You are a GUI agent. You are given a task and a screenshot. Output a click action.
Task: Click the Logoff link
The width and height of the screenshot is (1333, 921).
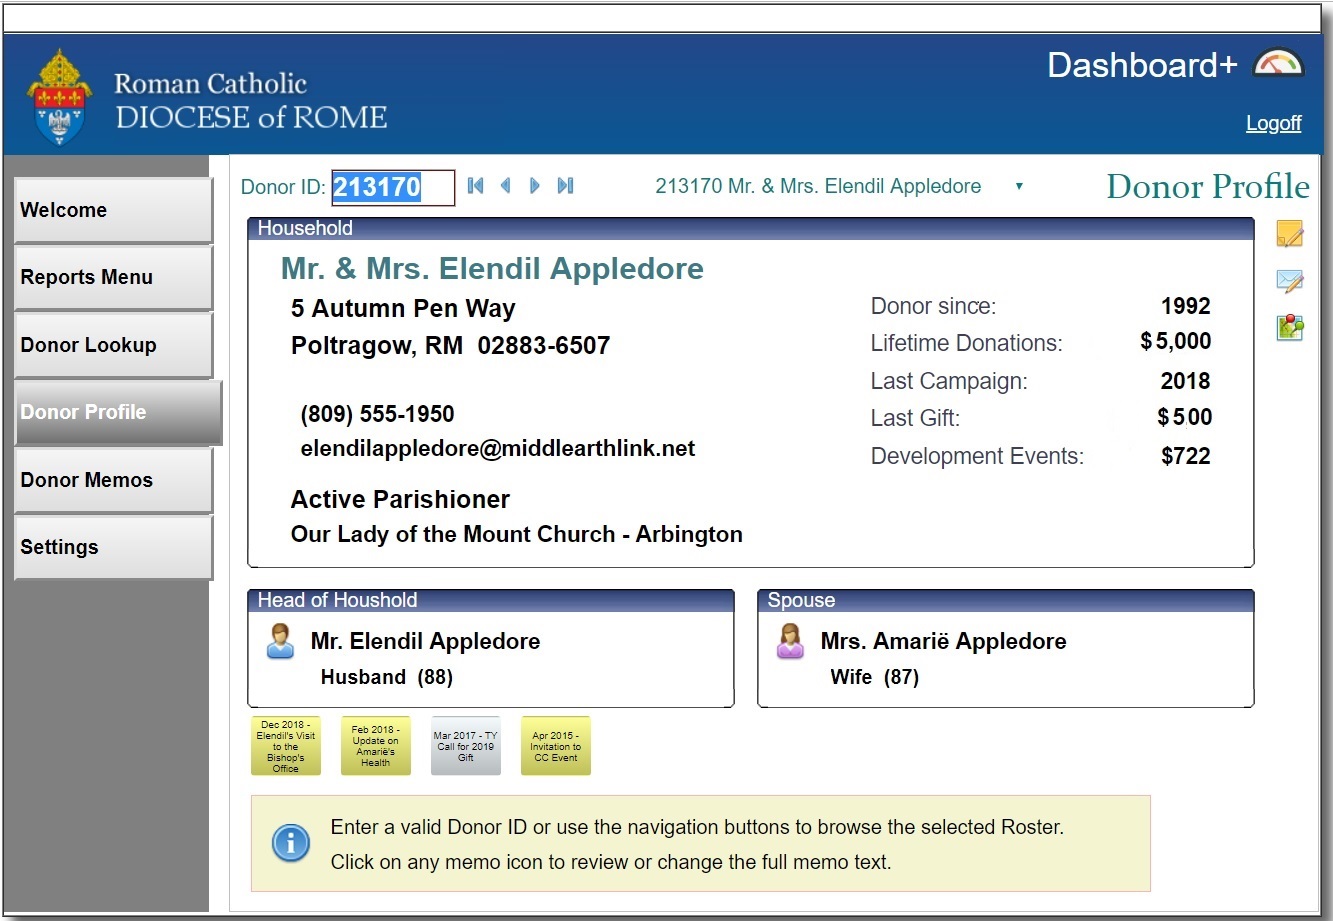[x=1273, y=123]
